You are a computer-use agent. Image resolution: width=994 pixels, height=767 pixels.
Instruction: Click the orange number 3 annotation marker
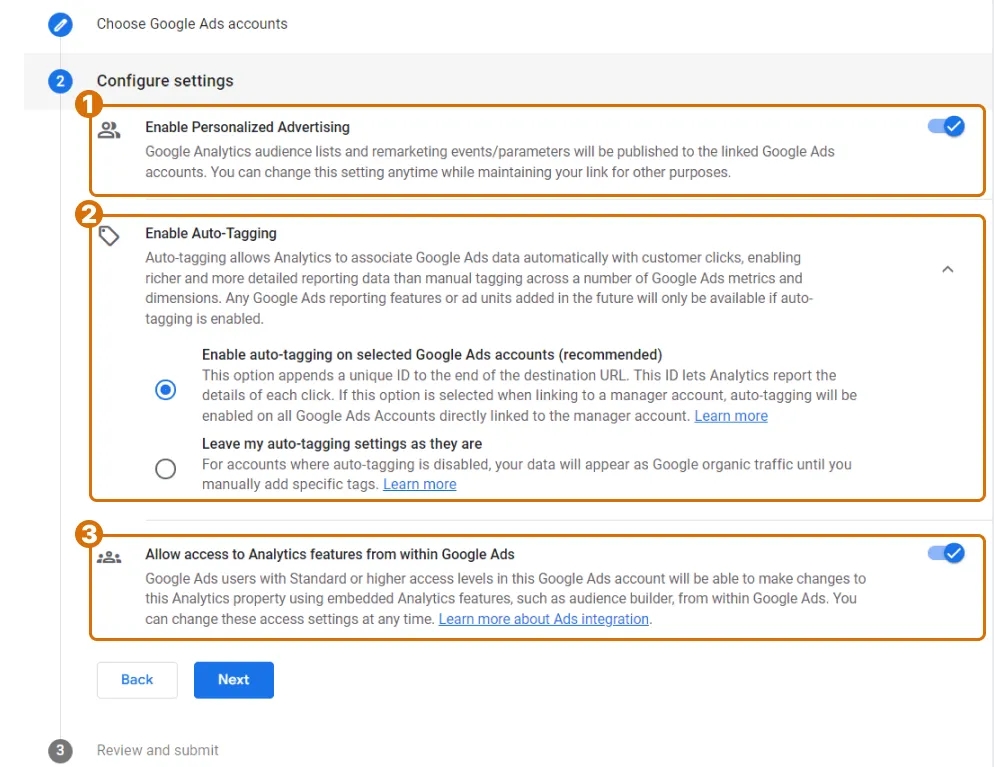coord(89,534)
